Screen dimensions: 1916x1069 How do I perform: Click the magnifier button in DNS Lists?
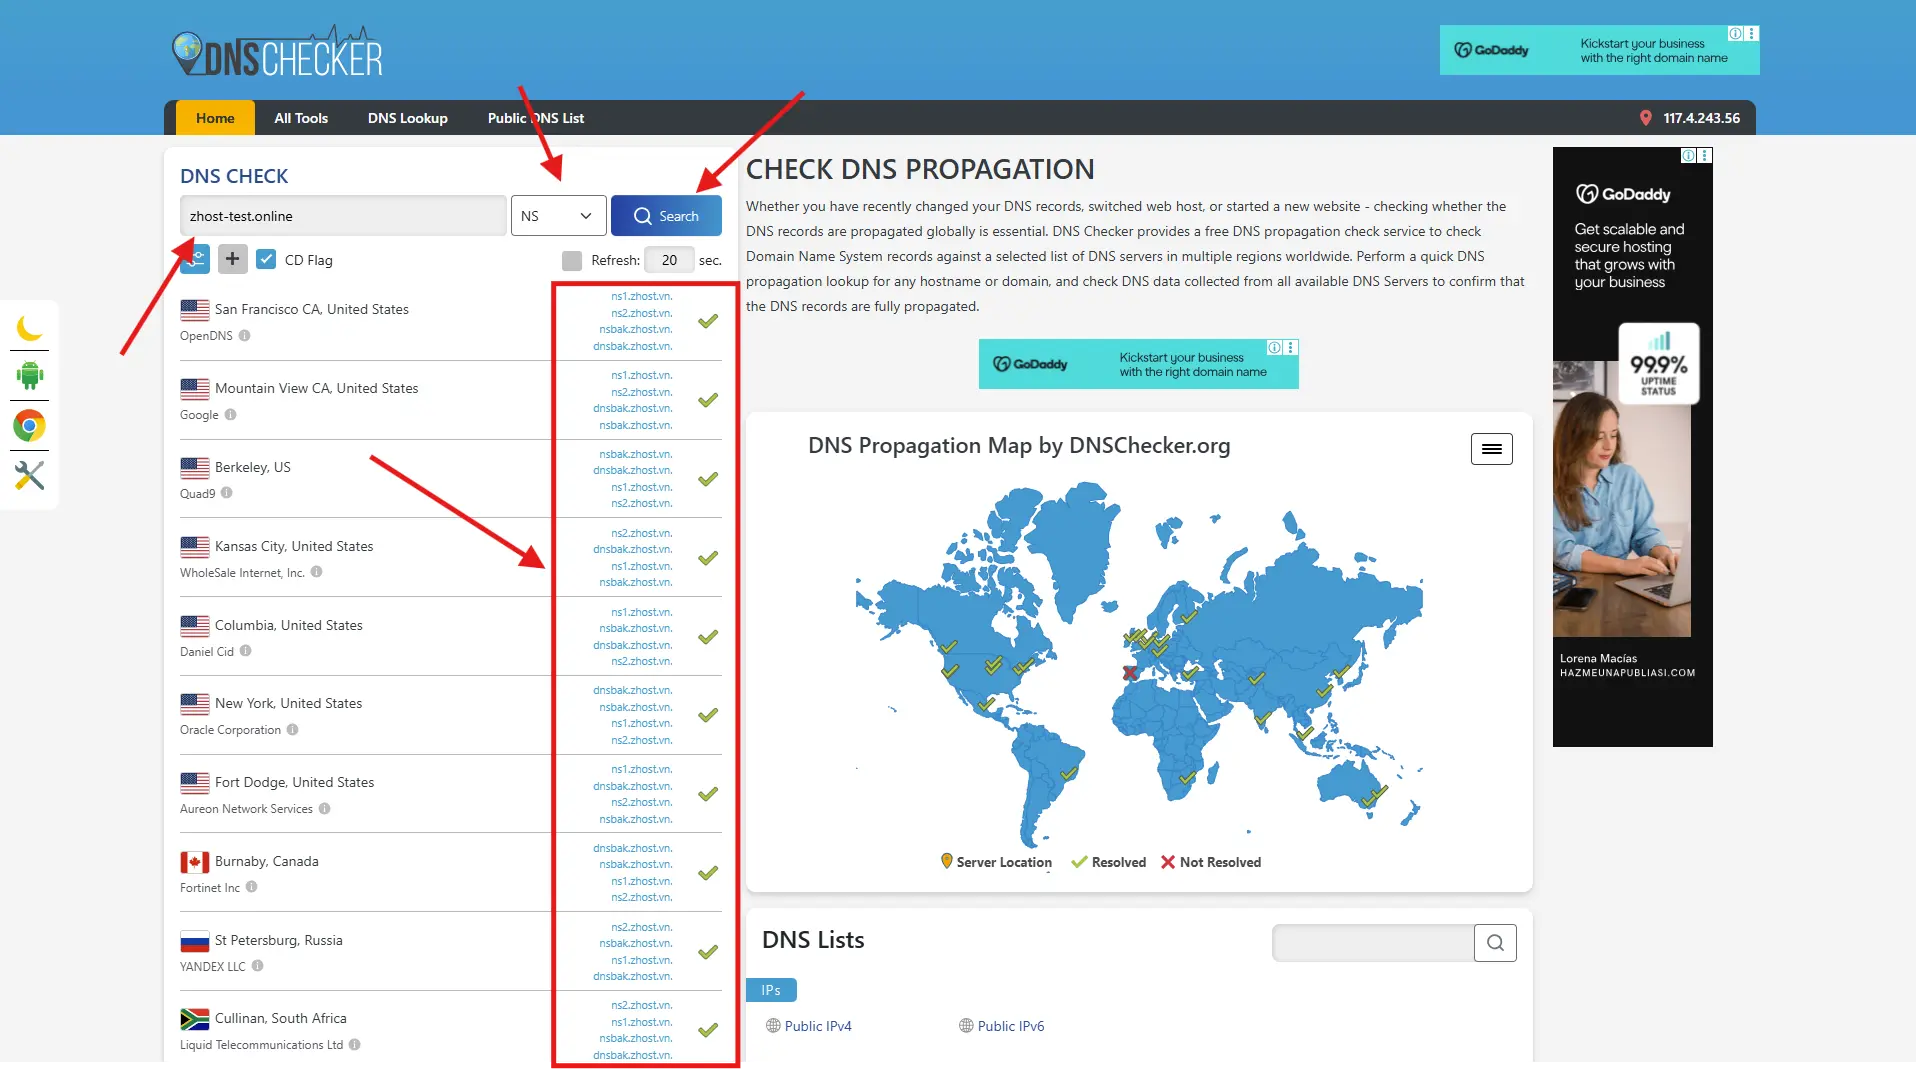[1495, 942]
